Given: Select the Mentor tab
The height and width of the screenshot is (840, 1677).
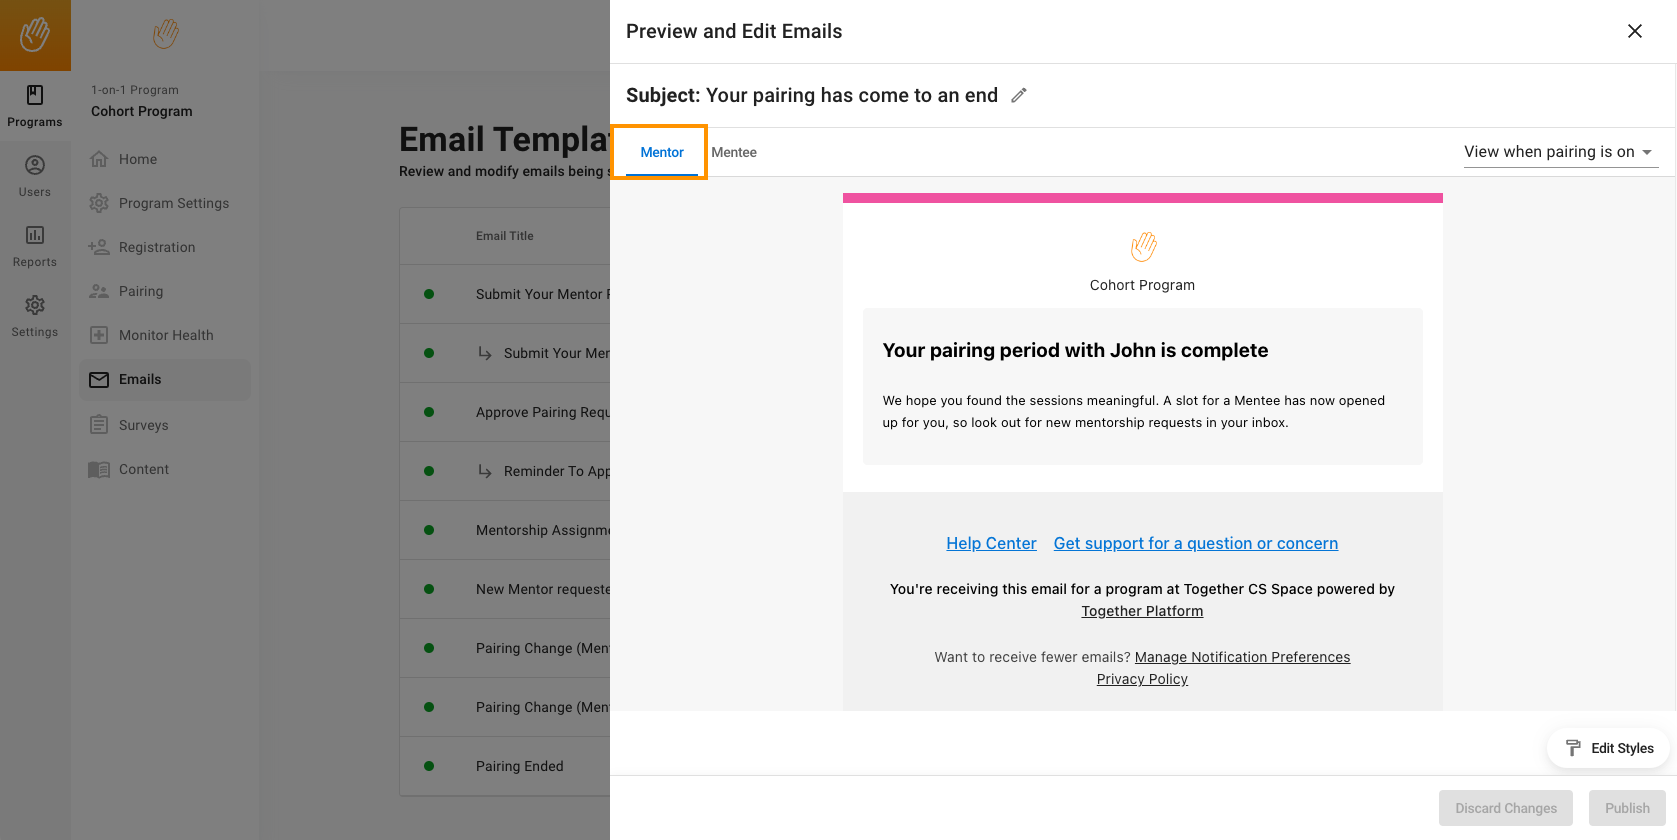Looking at the screenshot, I should [x=662, y=152].
